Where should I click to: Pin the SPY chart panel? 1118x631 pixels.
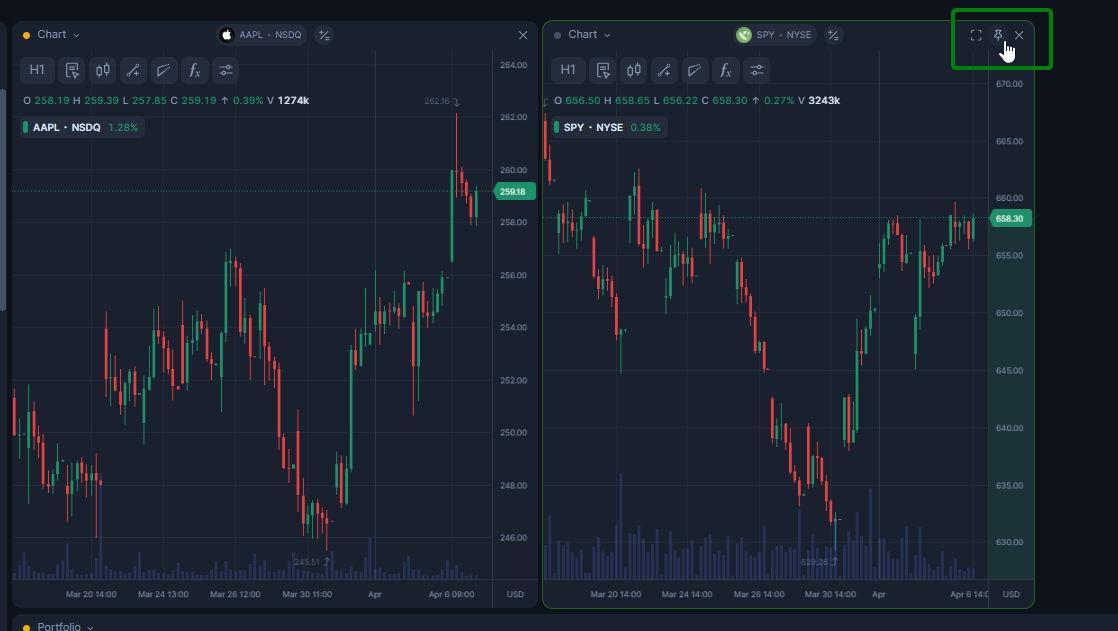coord(998,35)
